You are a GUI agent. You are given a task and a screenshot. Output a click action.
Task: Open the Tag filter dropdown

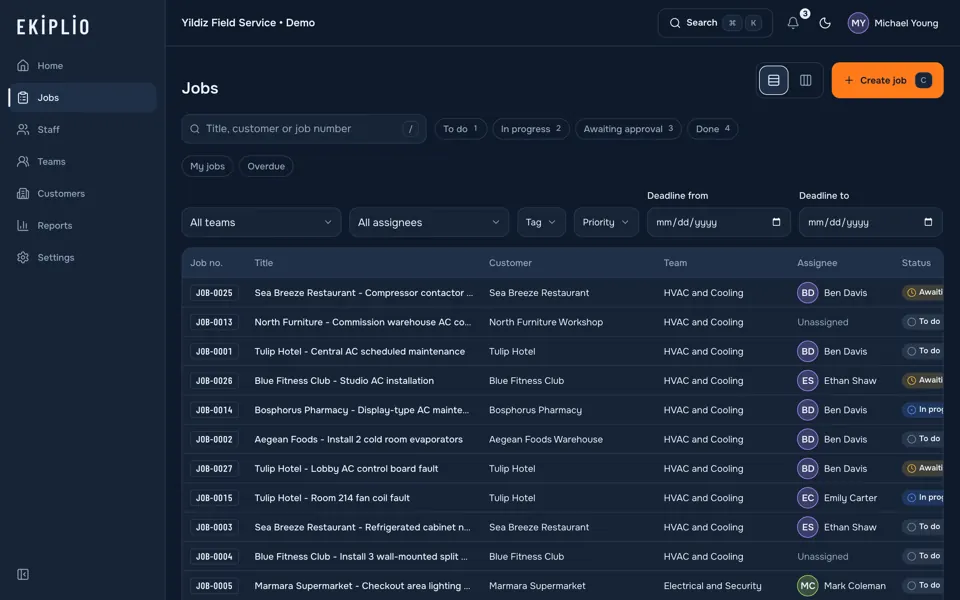pos(541,222)
